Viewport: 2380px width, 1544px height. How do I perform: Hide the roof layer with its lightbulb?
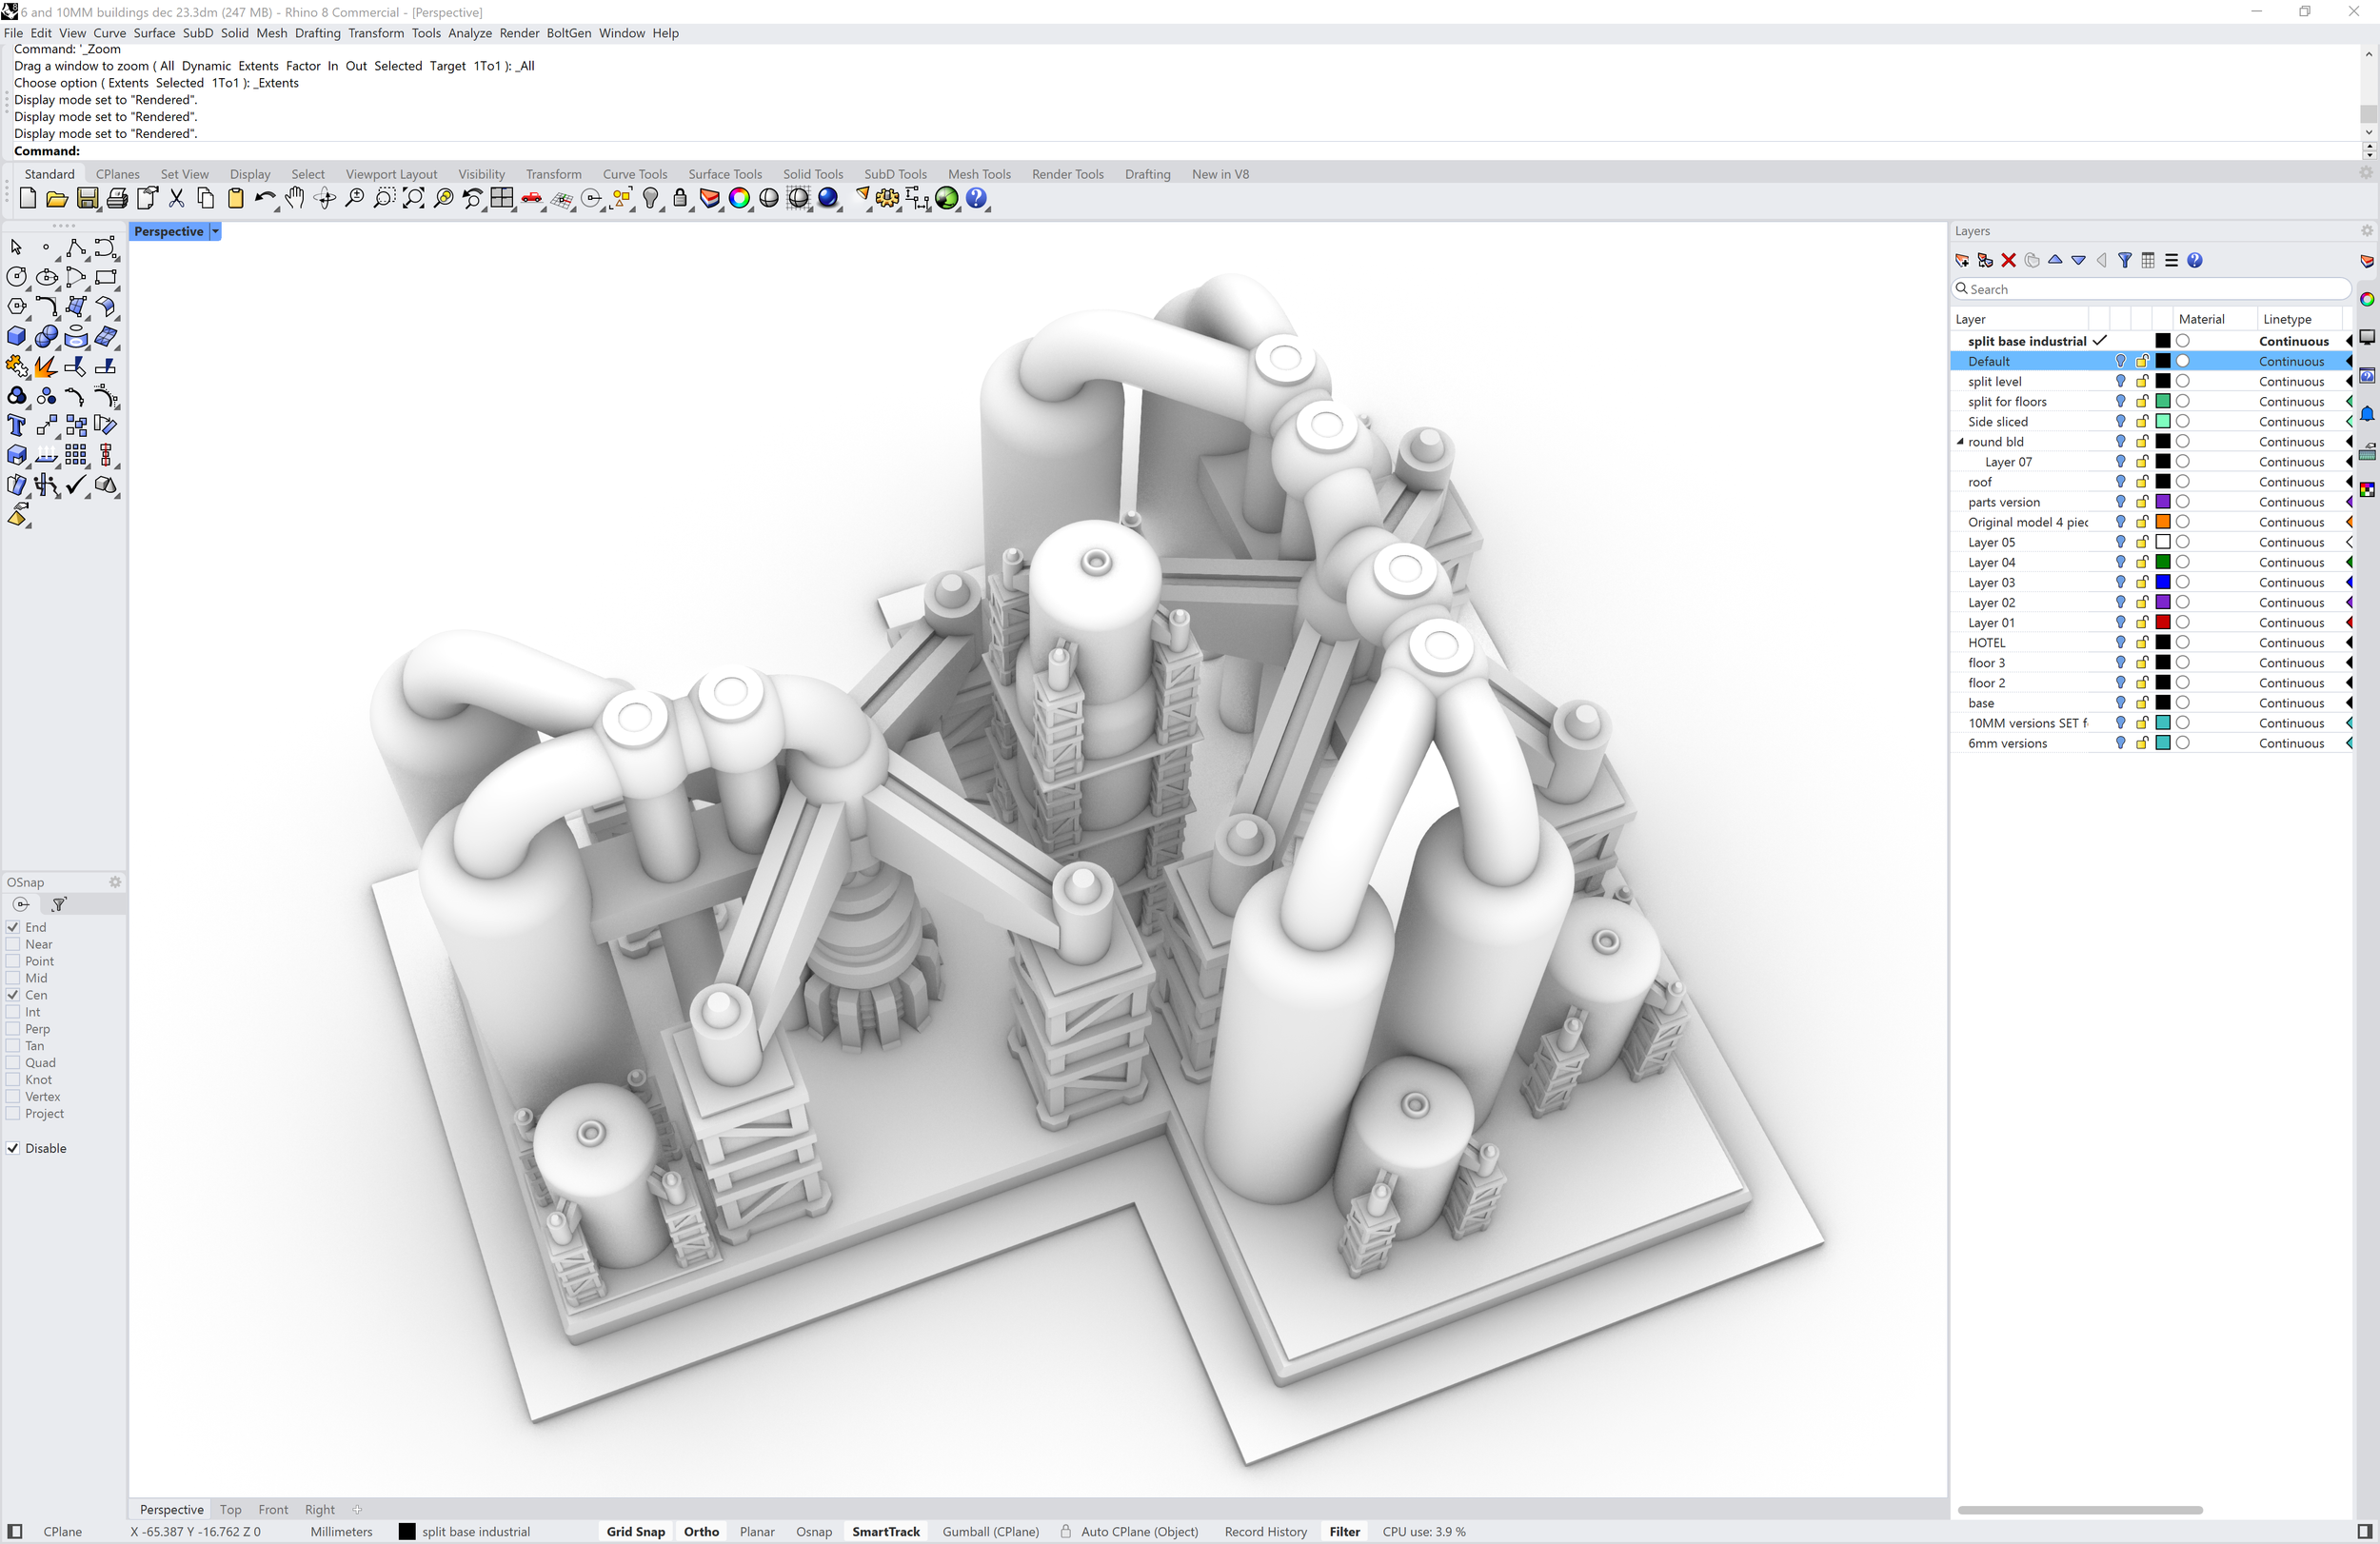click(2120, 481)
